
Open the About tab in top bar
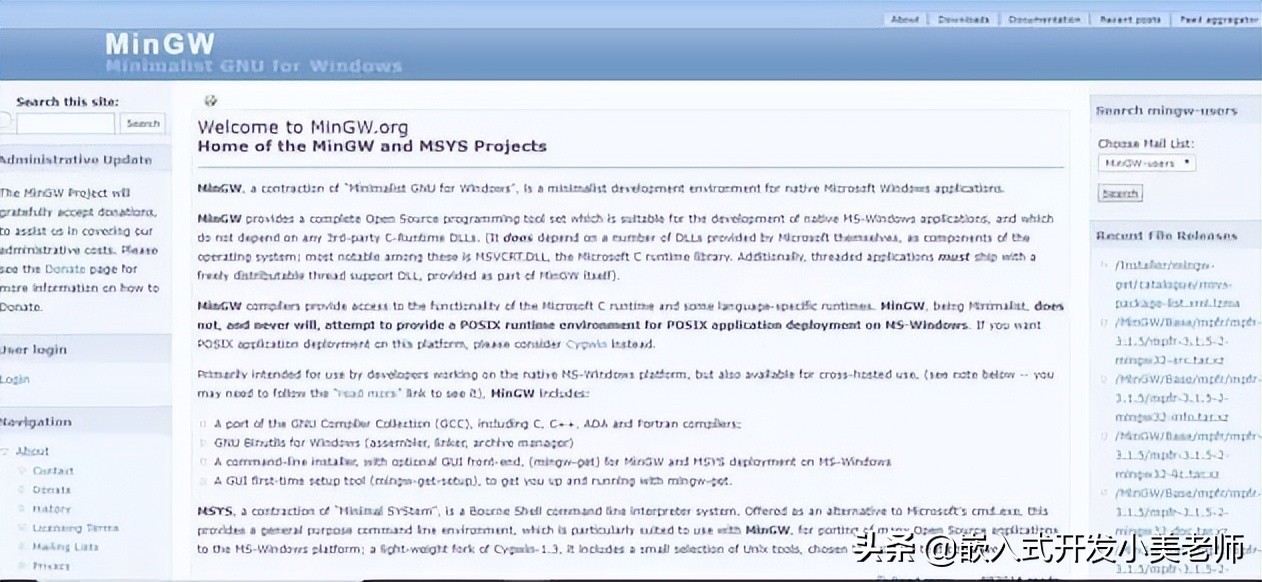coord(904,19)
